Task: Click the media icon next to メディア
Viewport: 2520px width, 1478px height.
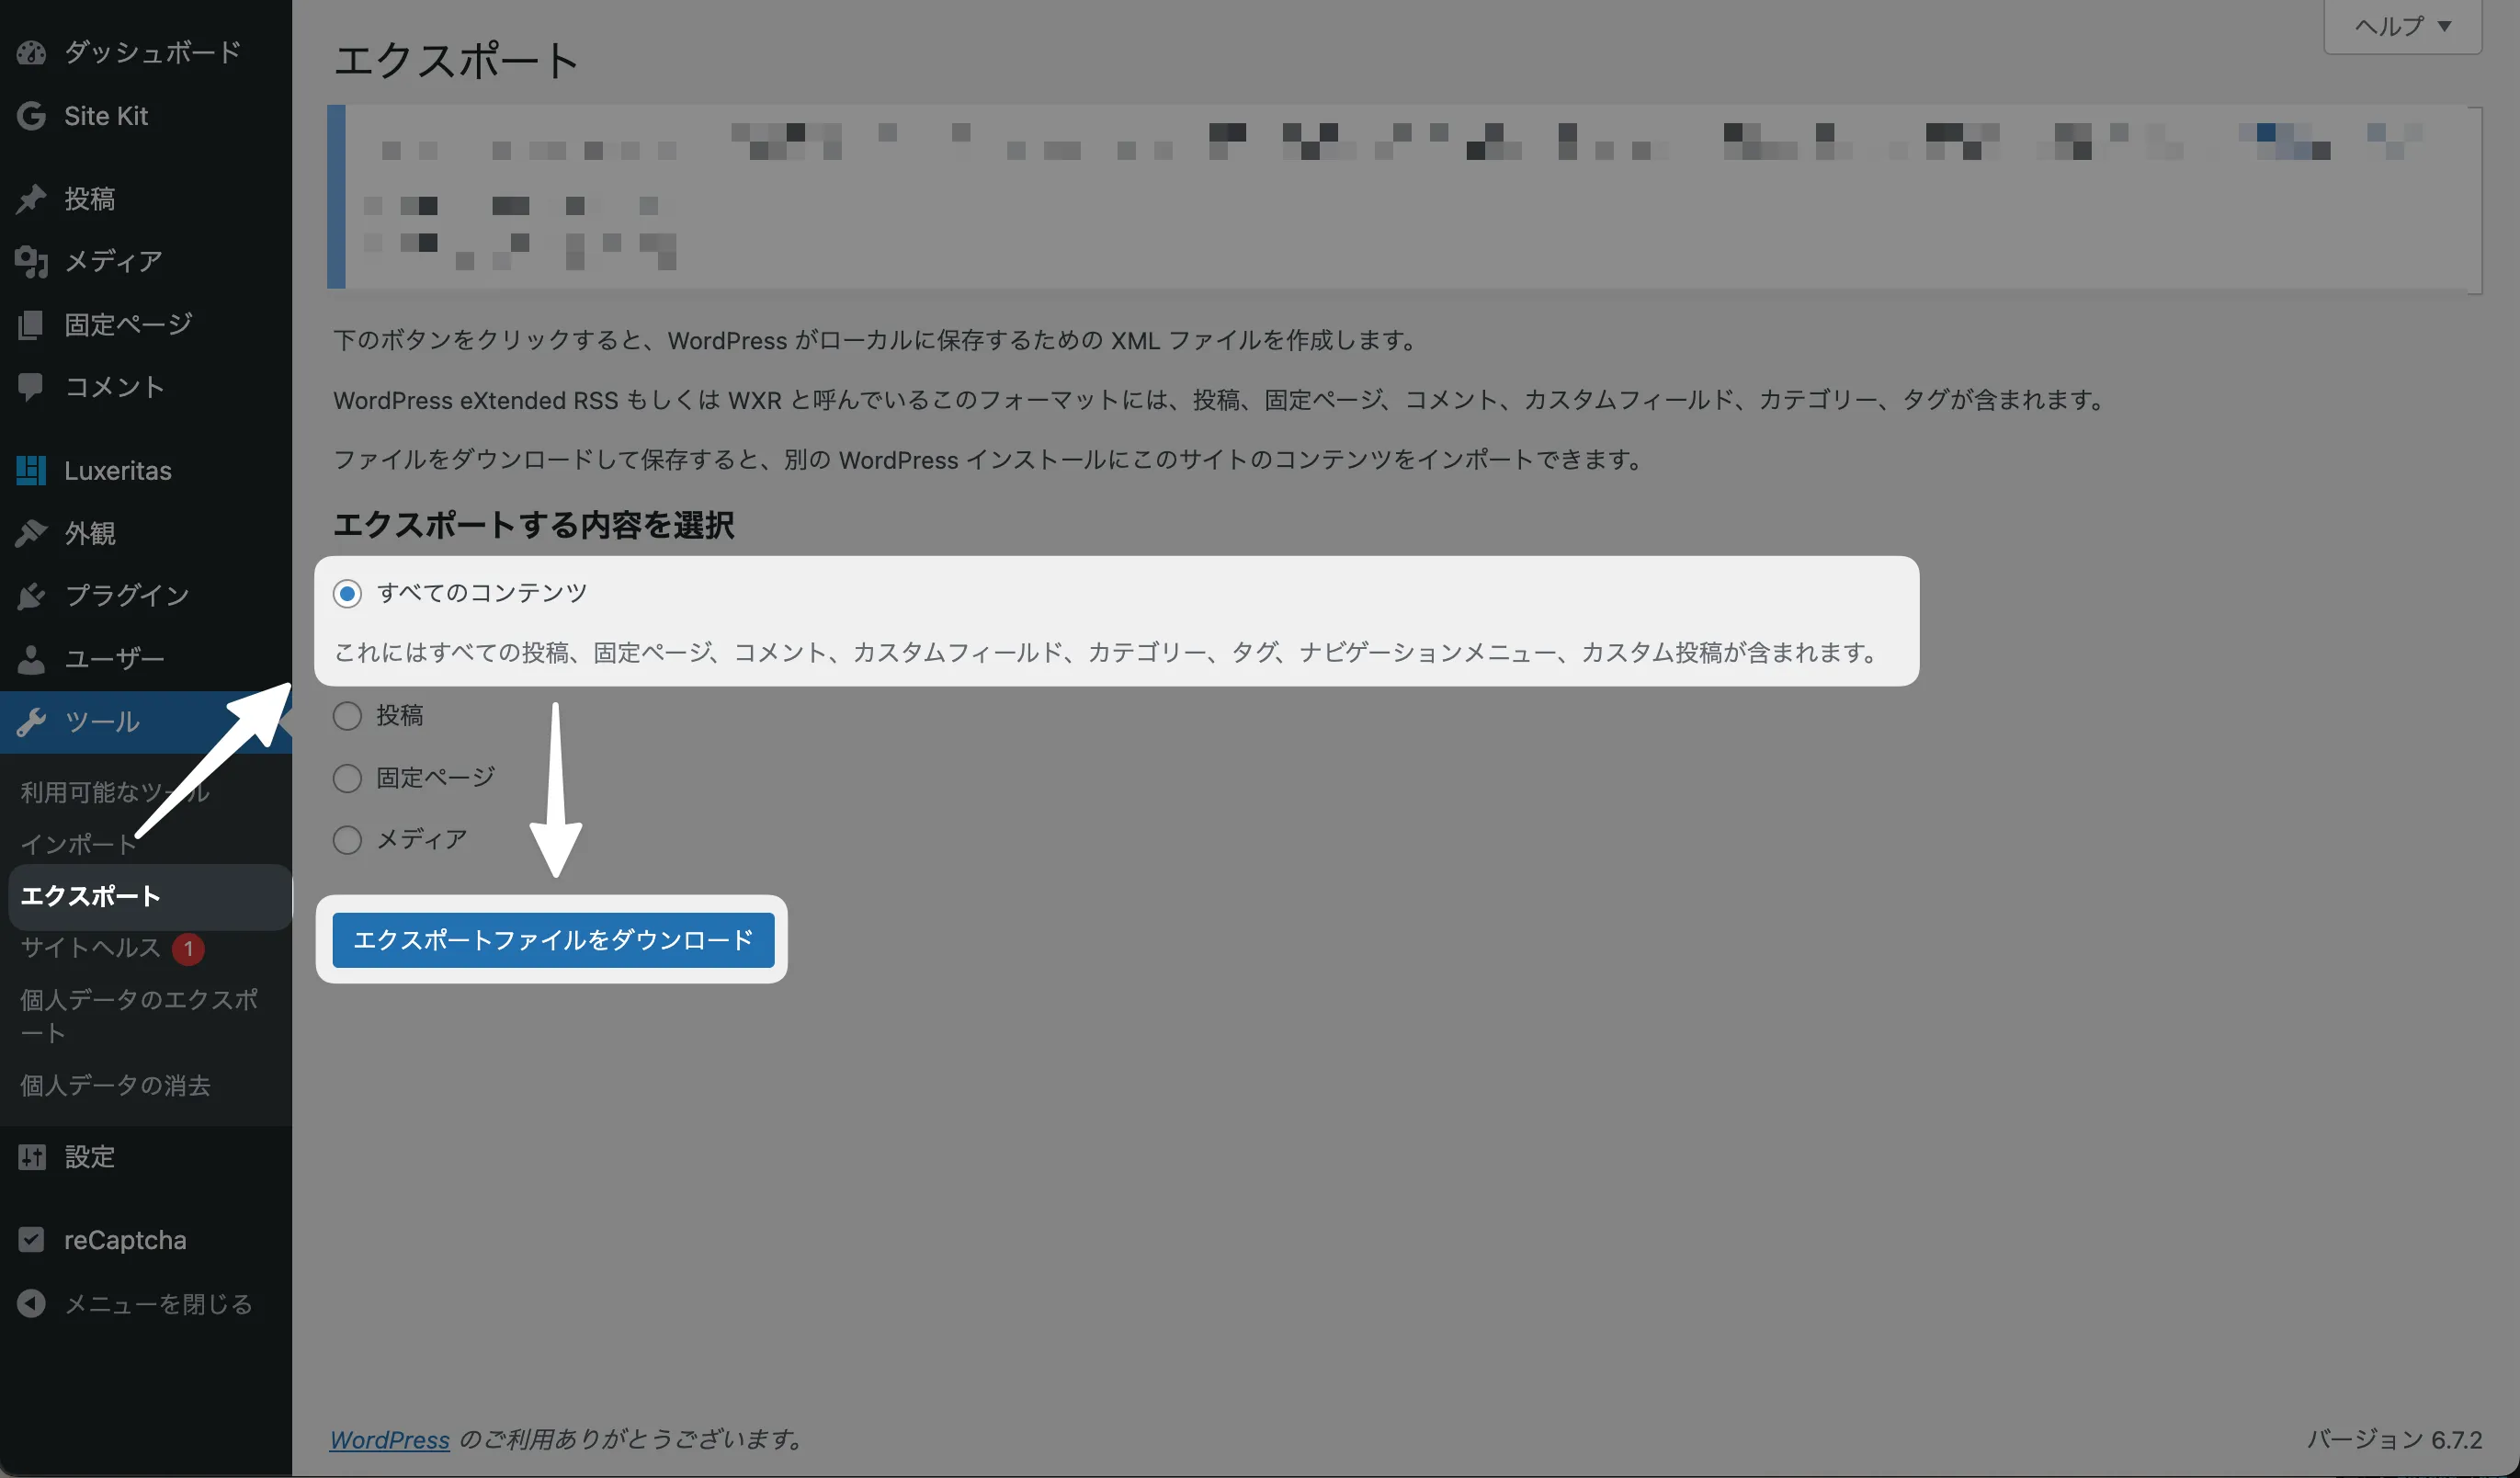Action: (31, 262)
